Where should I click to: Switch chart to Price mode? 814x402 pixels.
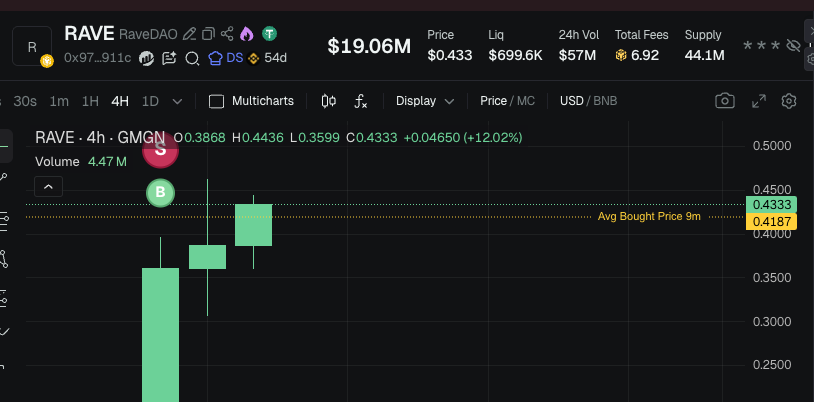click(493, 101)
